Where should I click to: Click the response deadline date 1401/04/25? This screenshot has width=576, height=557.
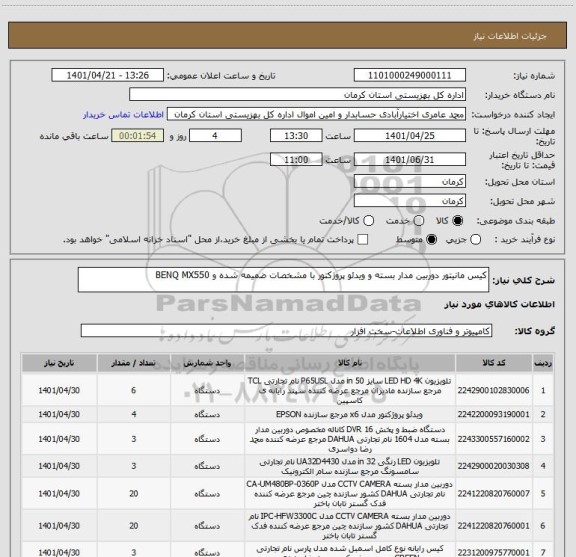click(x=410, y=136)
